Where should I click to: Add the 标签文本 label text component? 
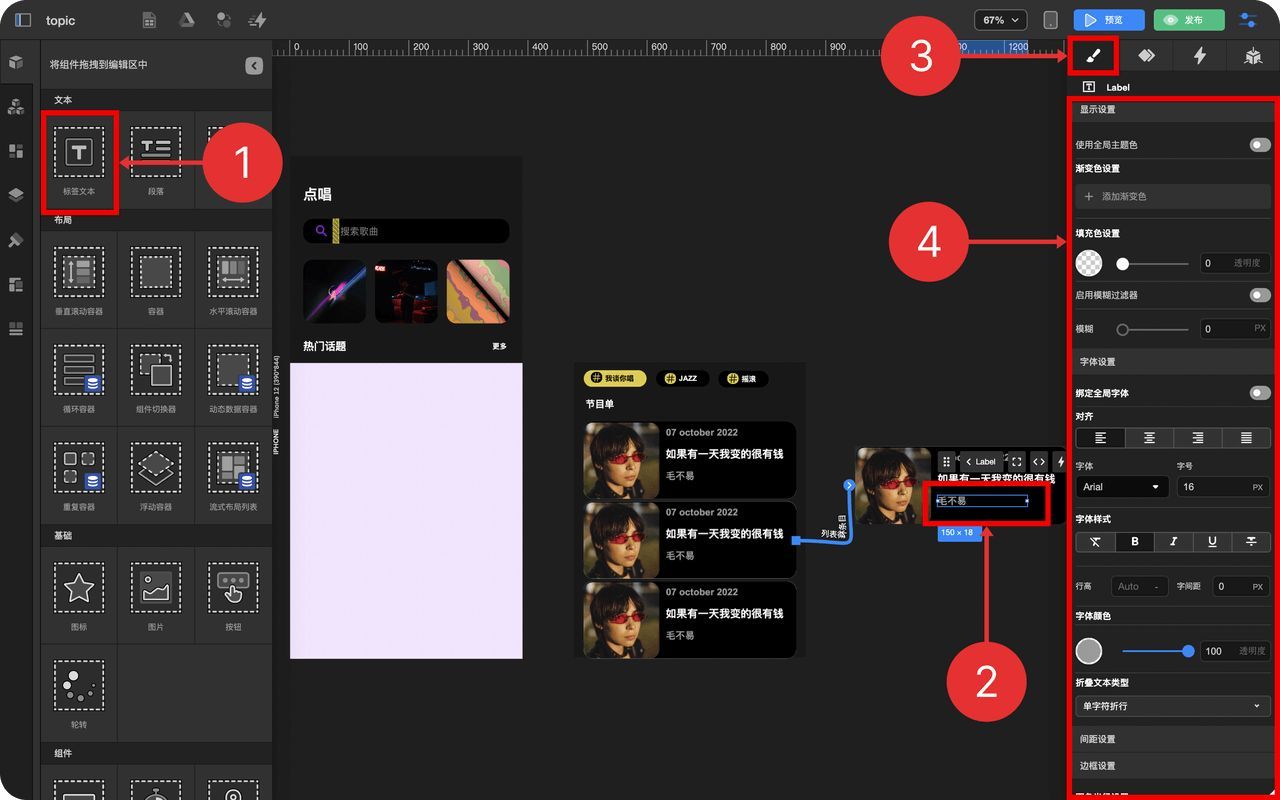[x=79, y=161]
